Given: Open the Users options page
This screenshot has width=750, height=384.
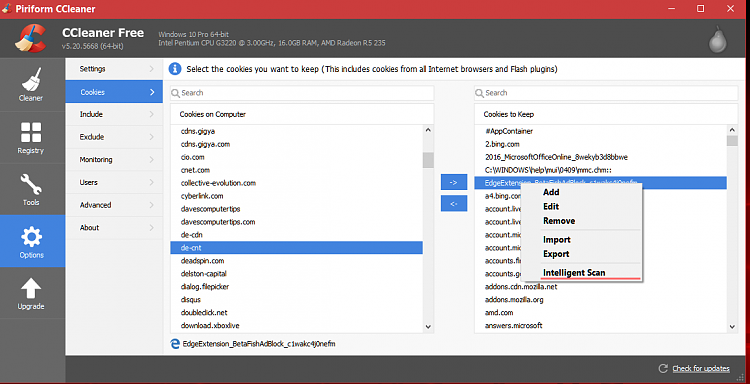Looking at the screenshot, I should [x=114, y=182].
